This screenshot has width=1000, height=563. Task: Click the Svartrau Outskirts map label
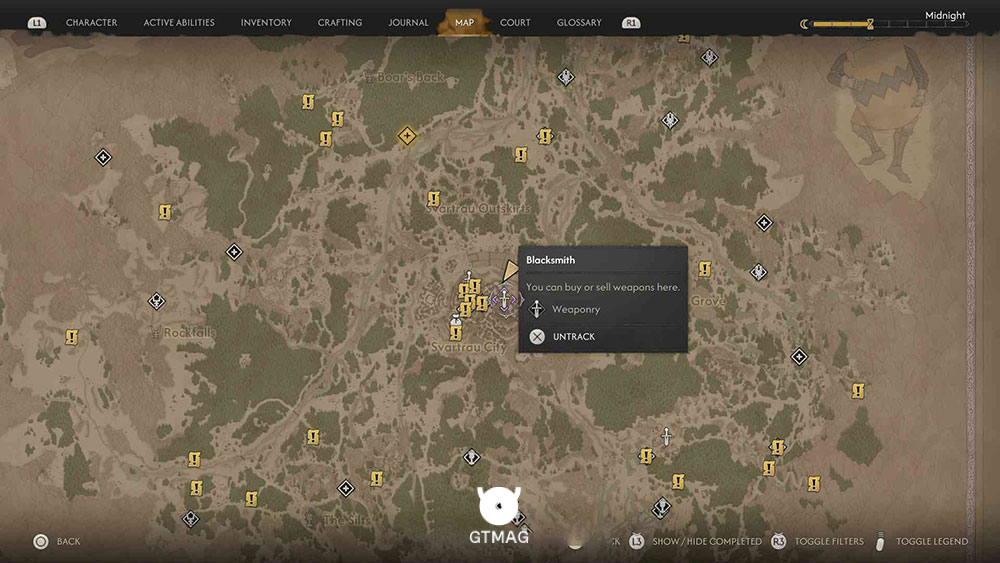click(478, 208)
